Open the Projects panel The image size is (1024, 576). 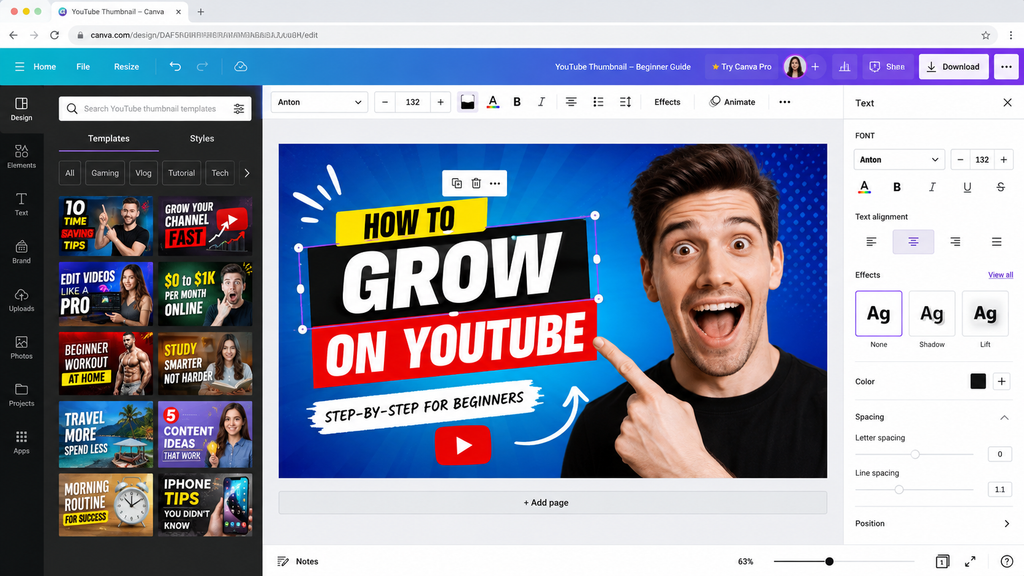[21, 395]
